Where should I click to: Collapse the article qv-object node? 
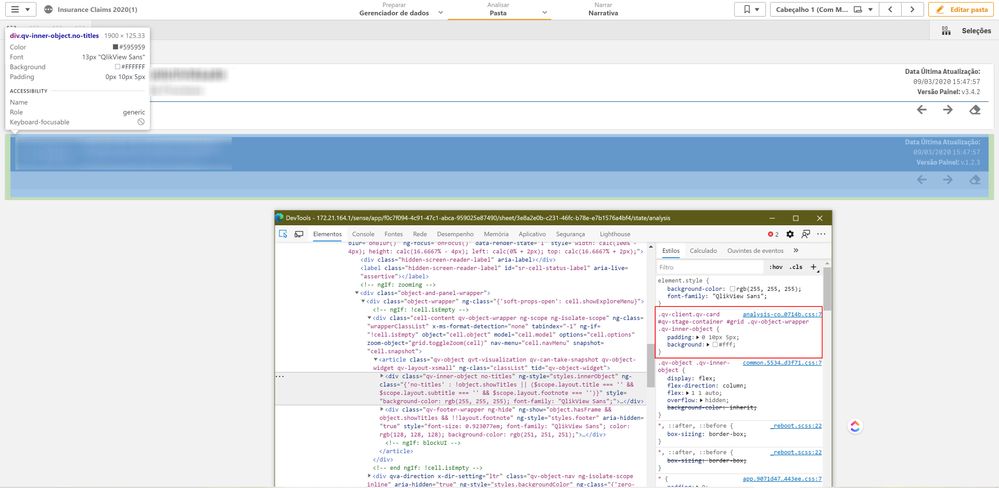375,359
